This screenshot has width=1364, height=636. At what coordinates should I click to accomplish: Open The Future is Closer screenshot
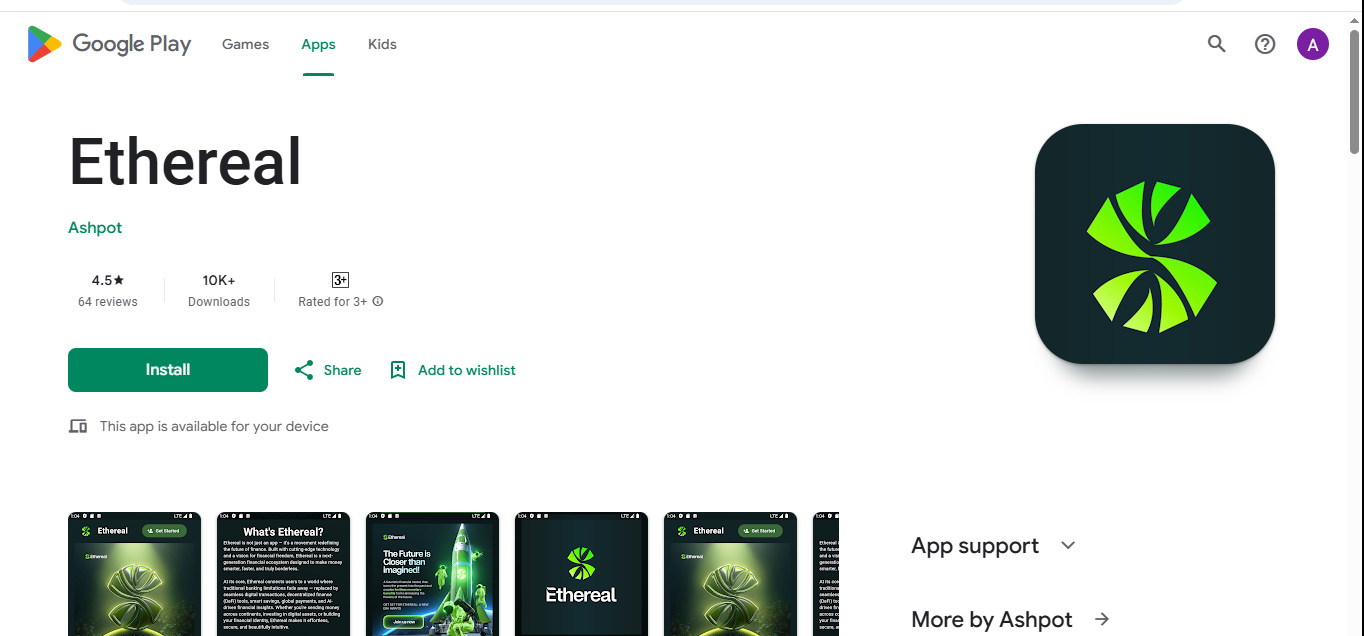point(433,574)
